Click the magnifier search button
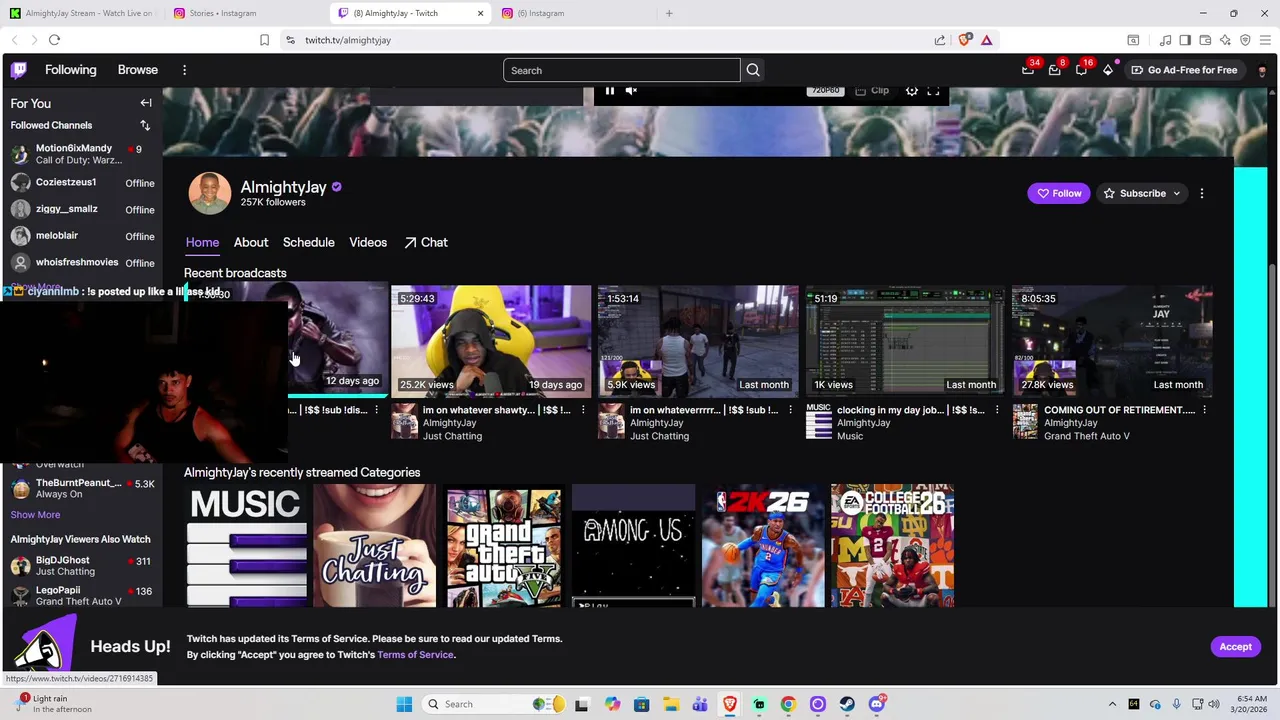This screenshot has height=720, width=1280. (x=753, y=70)
